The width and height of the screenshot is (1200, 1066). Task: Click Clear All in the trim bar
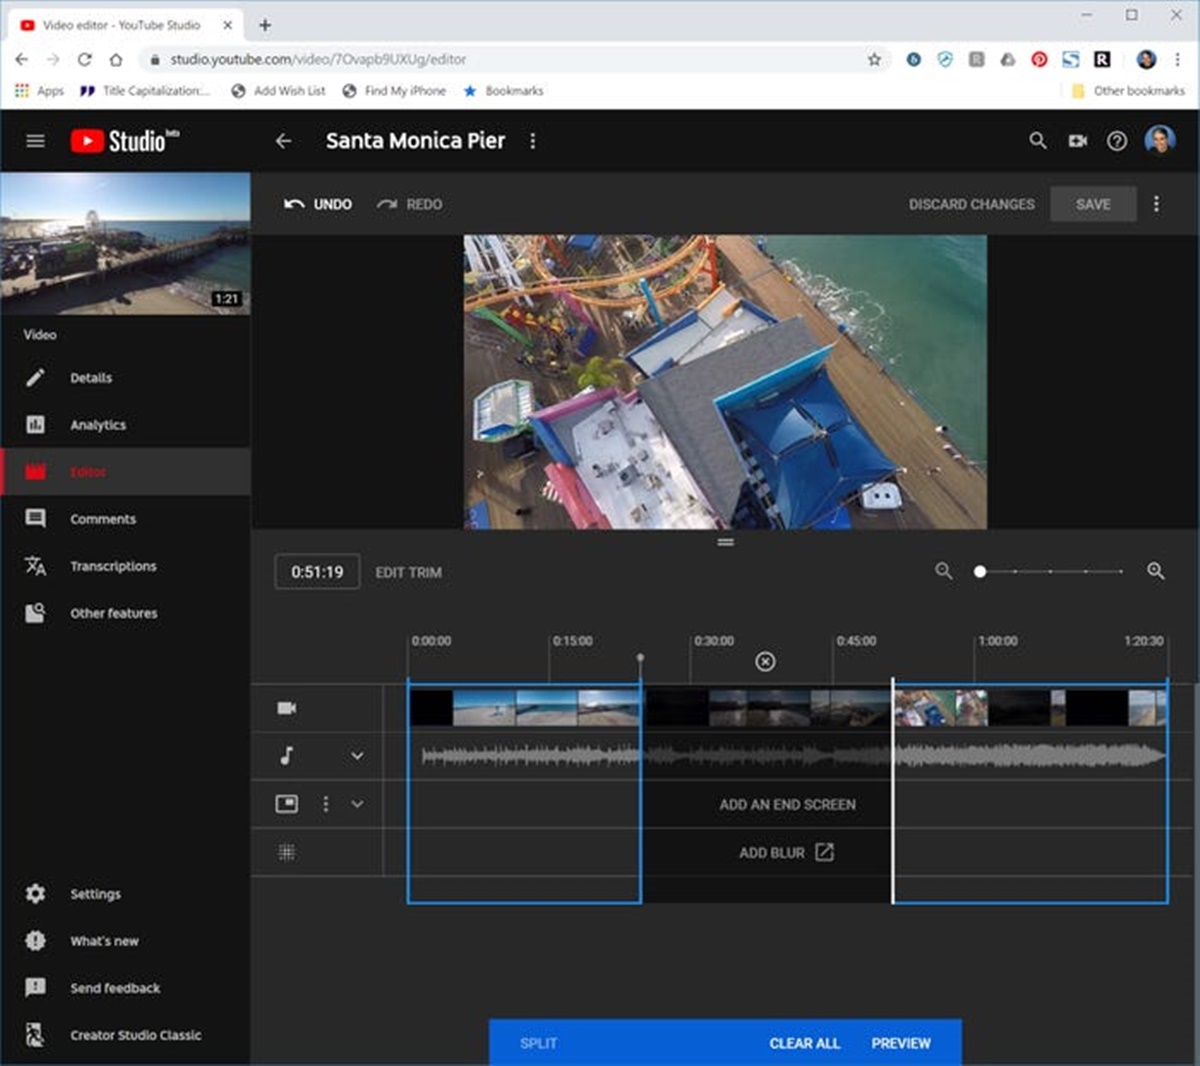pyautogui.click(x=804, y=1043)
